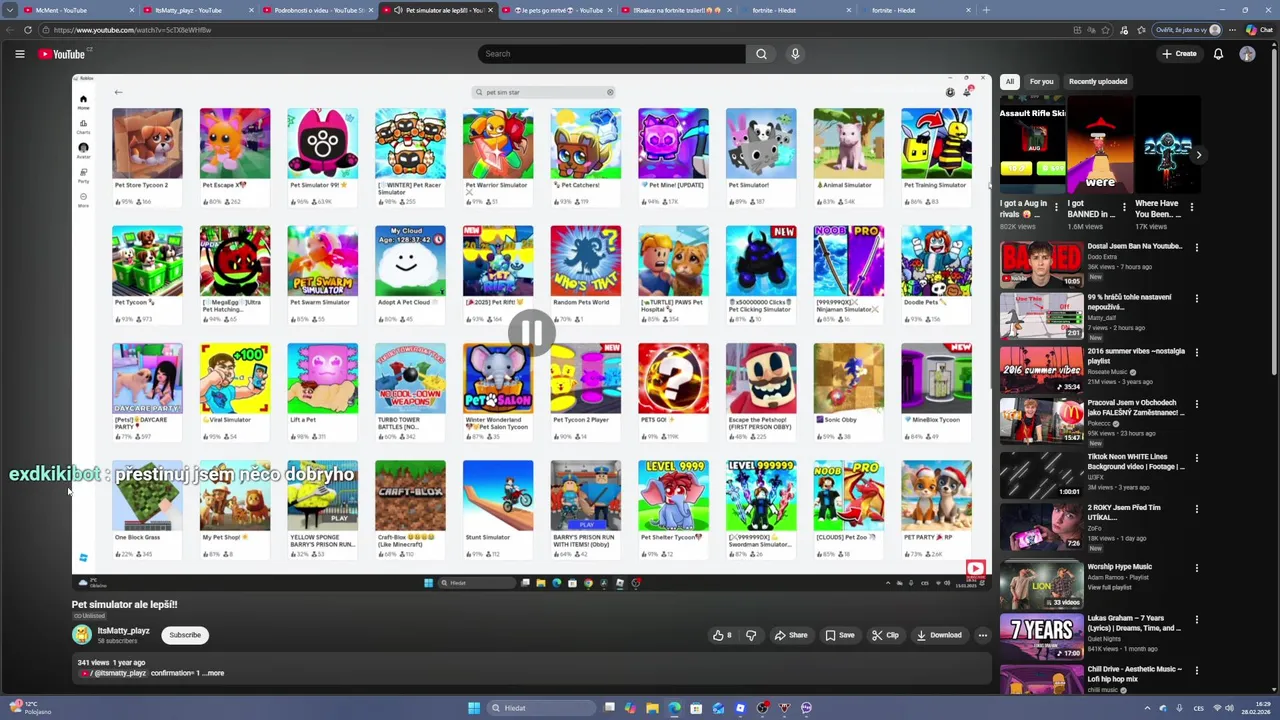Share the video
This screenshot has width=1280, height=720.
[x=790, y=635]
